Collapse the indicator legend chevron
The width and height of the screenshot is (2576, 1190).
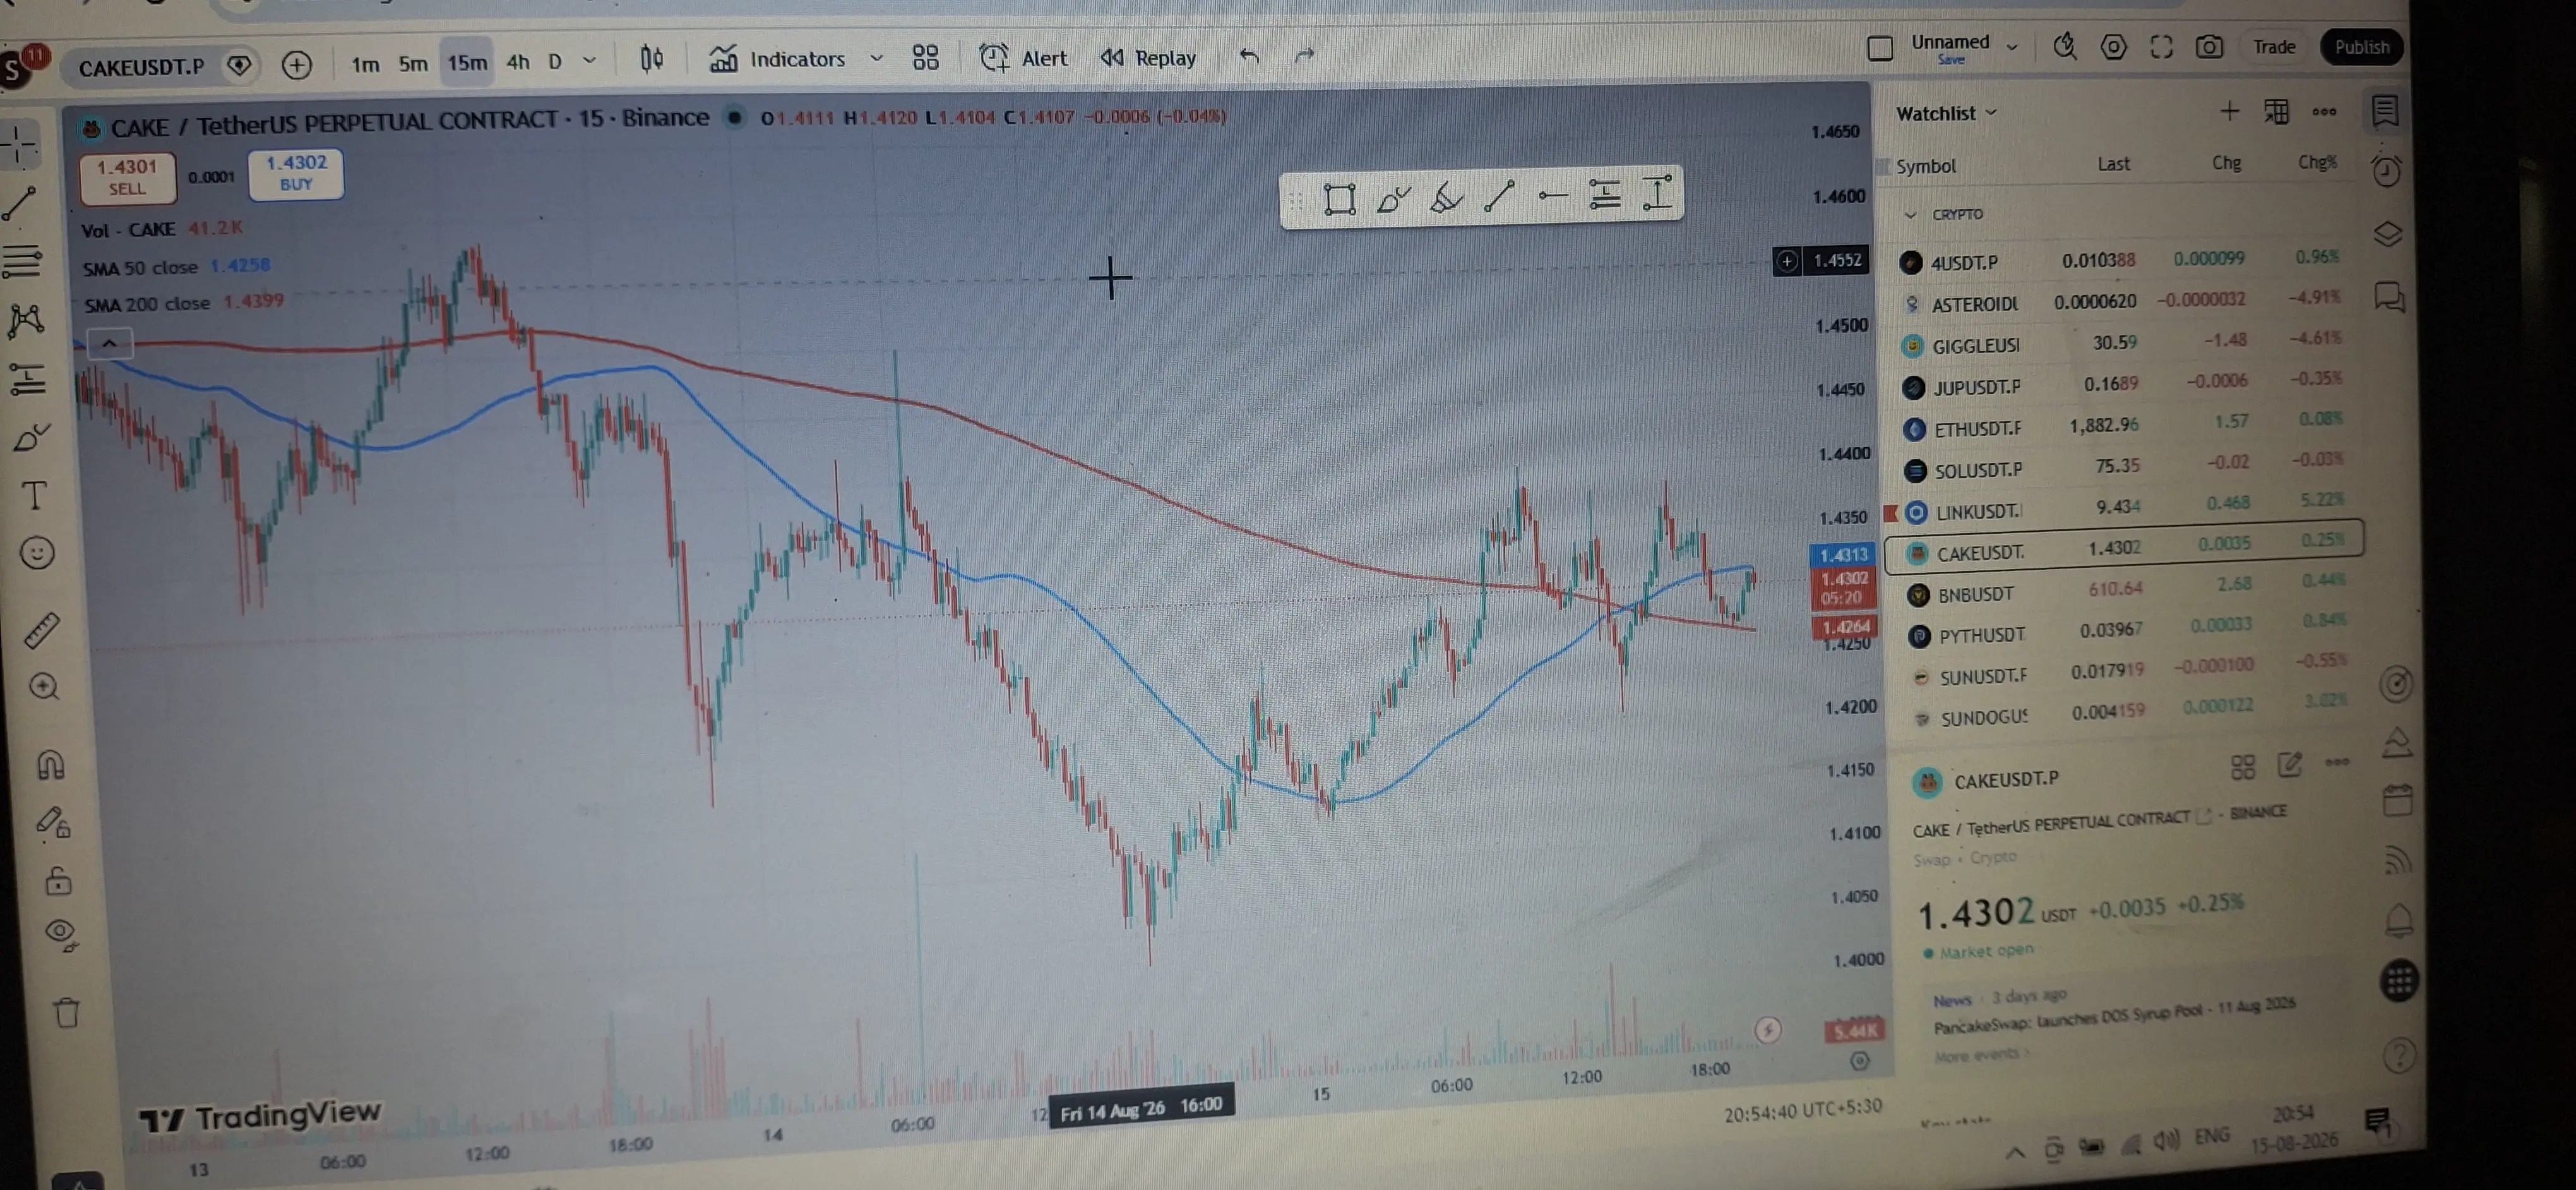tap(109, 344)
